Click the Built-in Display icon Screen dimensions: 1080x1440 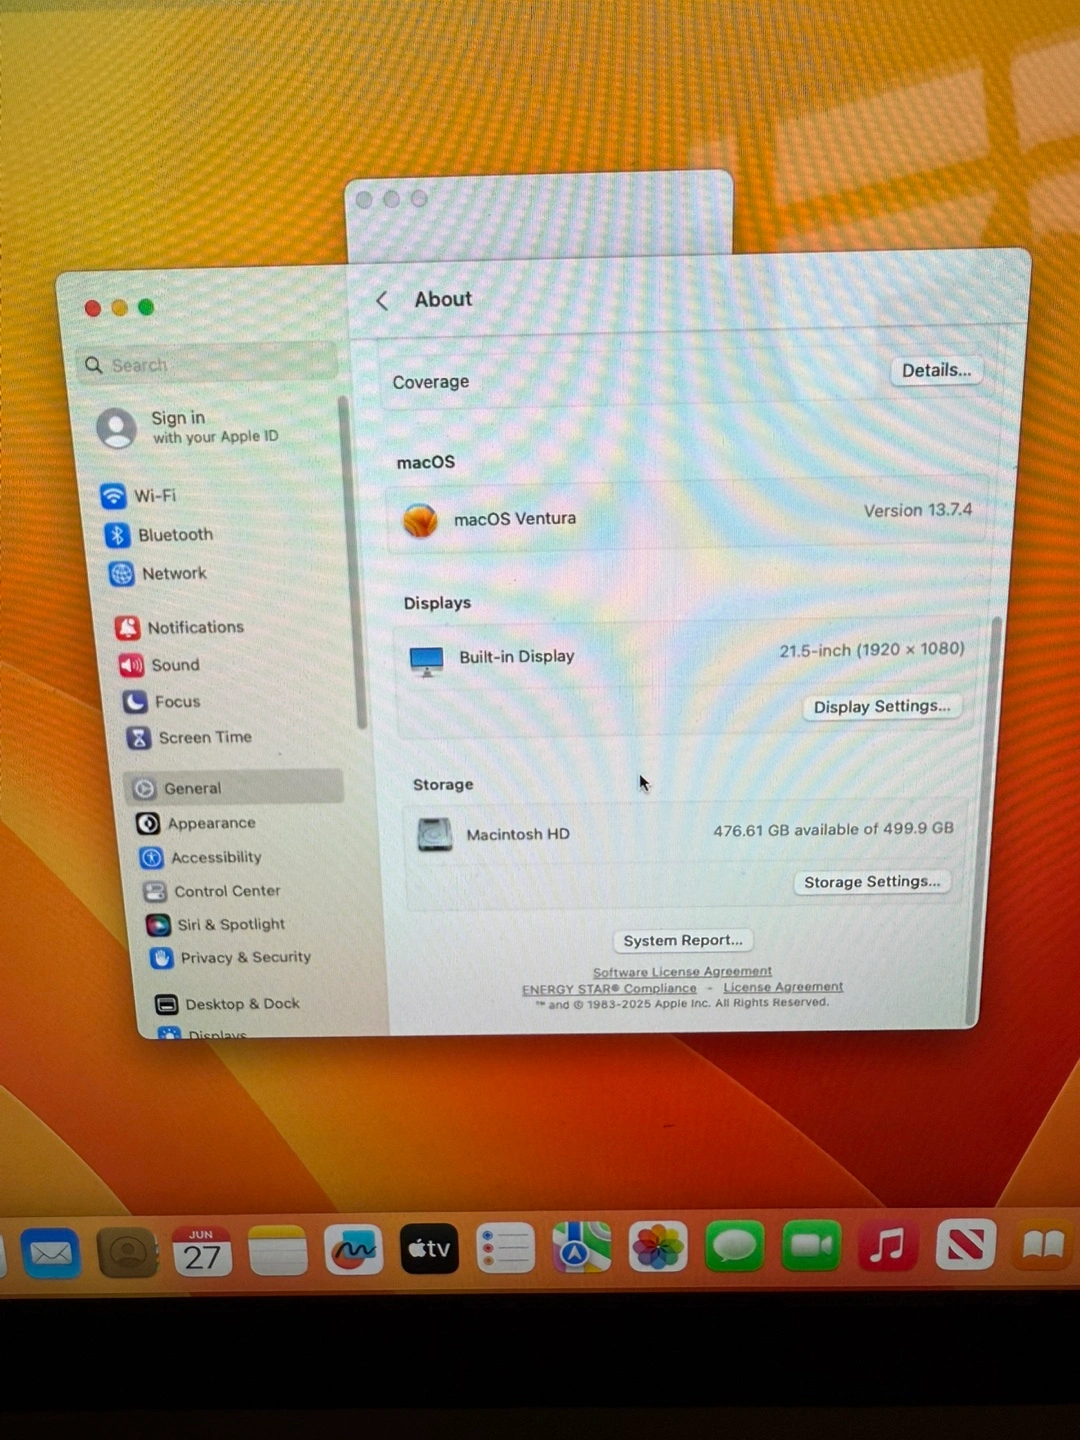pyautogui.click(x=427, y=661)
